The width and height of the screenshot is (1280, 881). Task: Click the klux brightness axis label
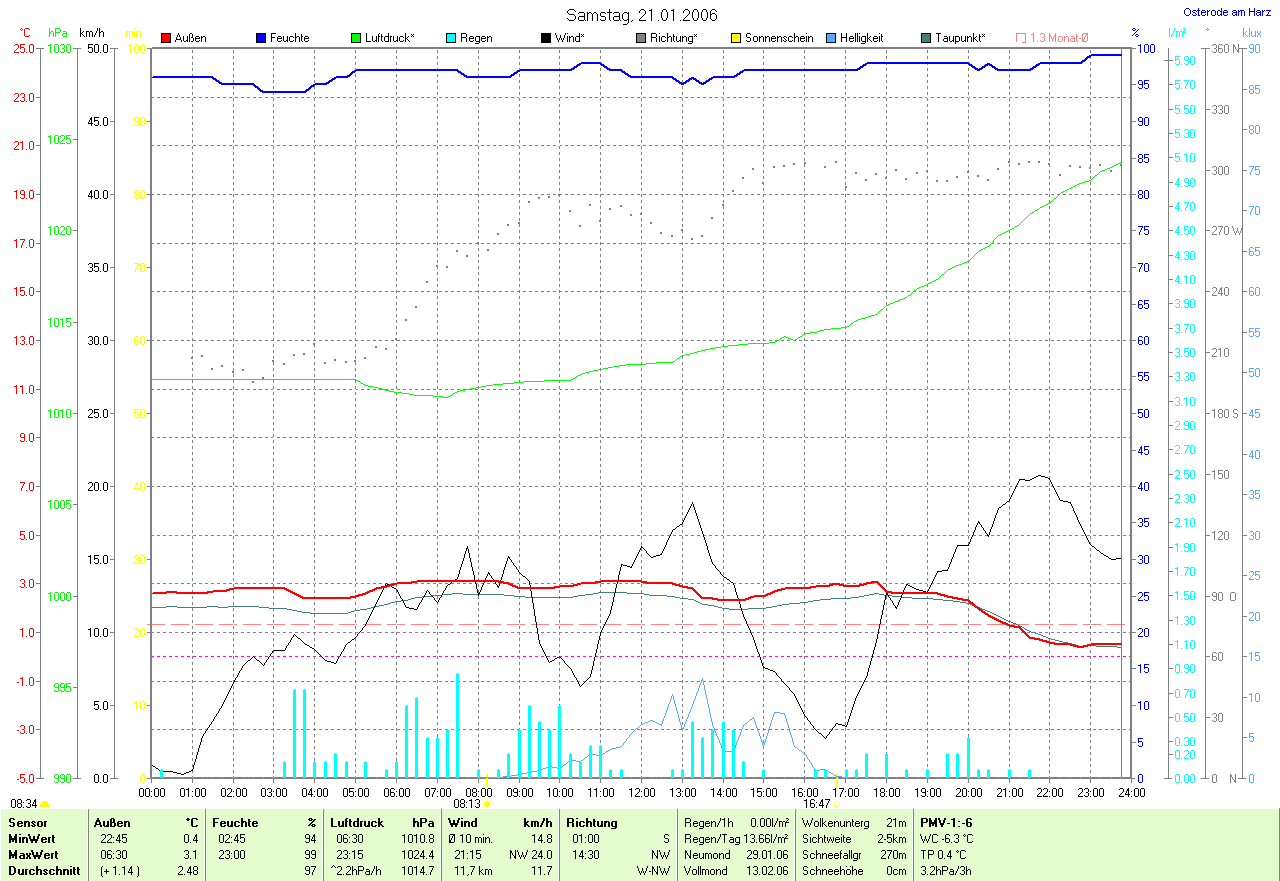1252,33
